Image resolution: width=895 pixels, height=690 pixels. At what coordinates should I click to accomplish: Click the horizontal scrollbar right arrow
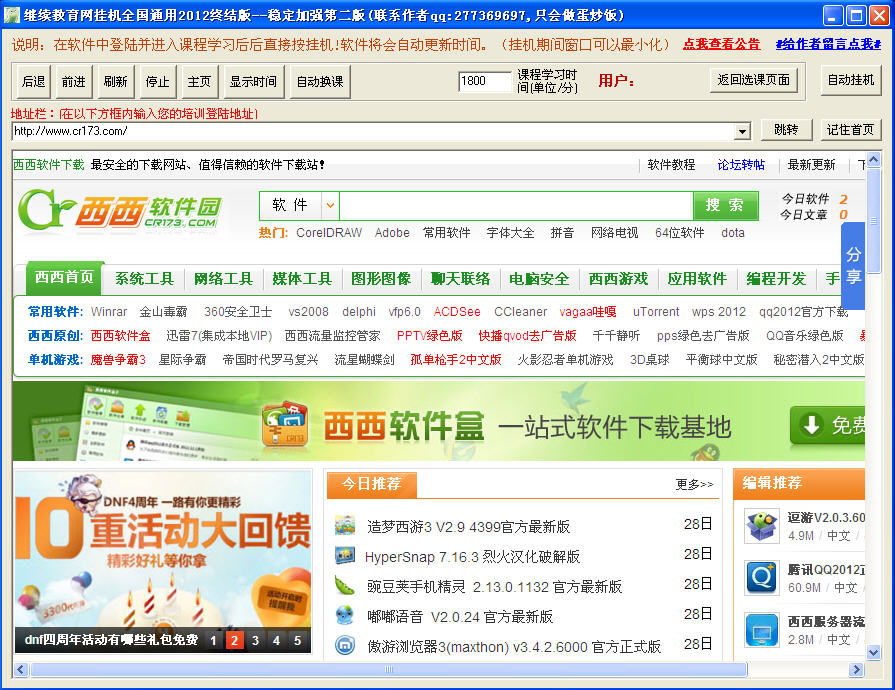(856, 669)
